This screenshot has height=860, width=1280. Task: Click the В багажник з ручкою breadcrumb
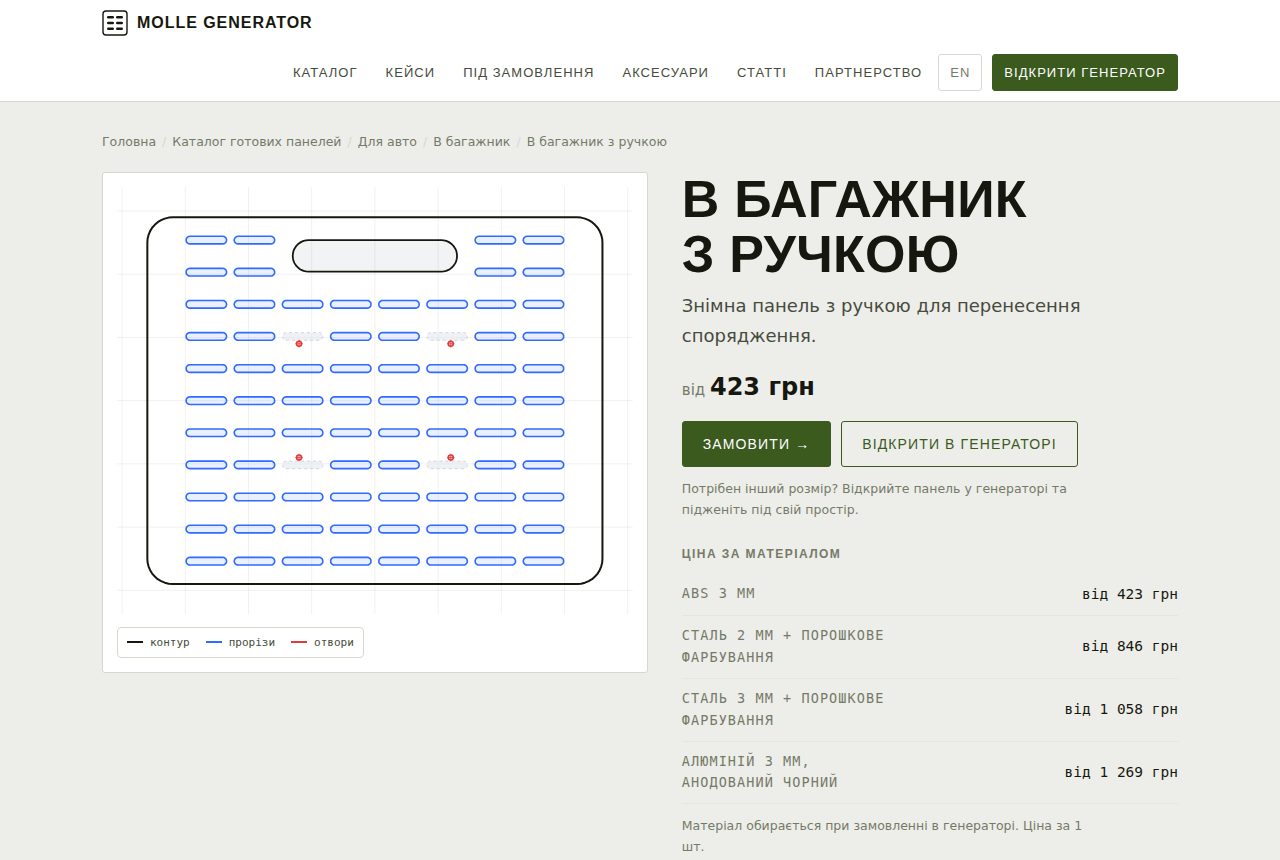pos(597,142)
